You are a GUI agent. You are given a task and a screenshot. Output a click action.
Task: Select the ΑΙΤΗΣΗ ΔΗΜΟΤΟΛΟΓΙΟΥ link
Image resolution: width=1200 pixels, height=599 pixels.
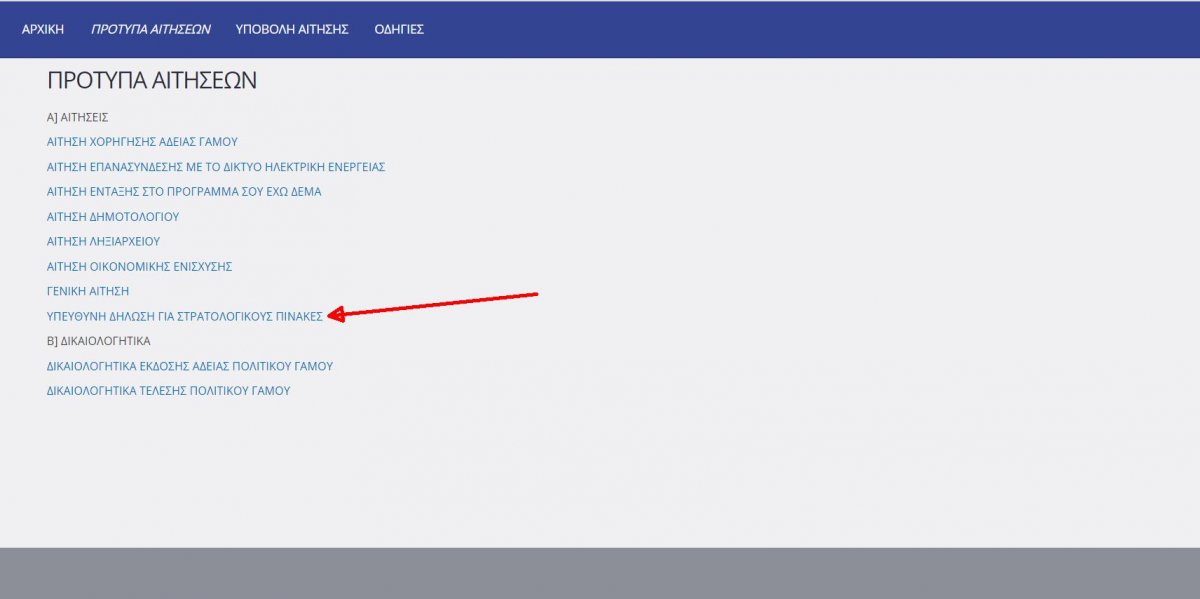point(113,216)
